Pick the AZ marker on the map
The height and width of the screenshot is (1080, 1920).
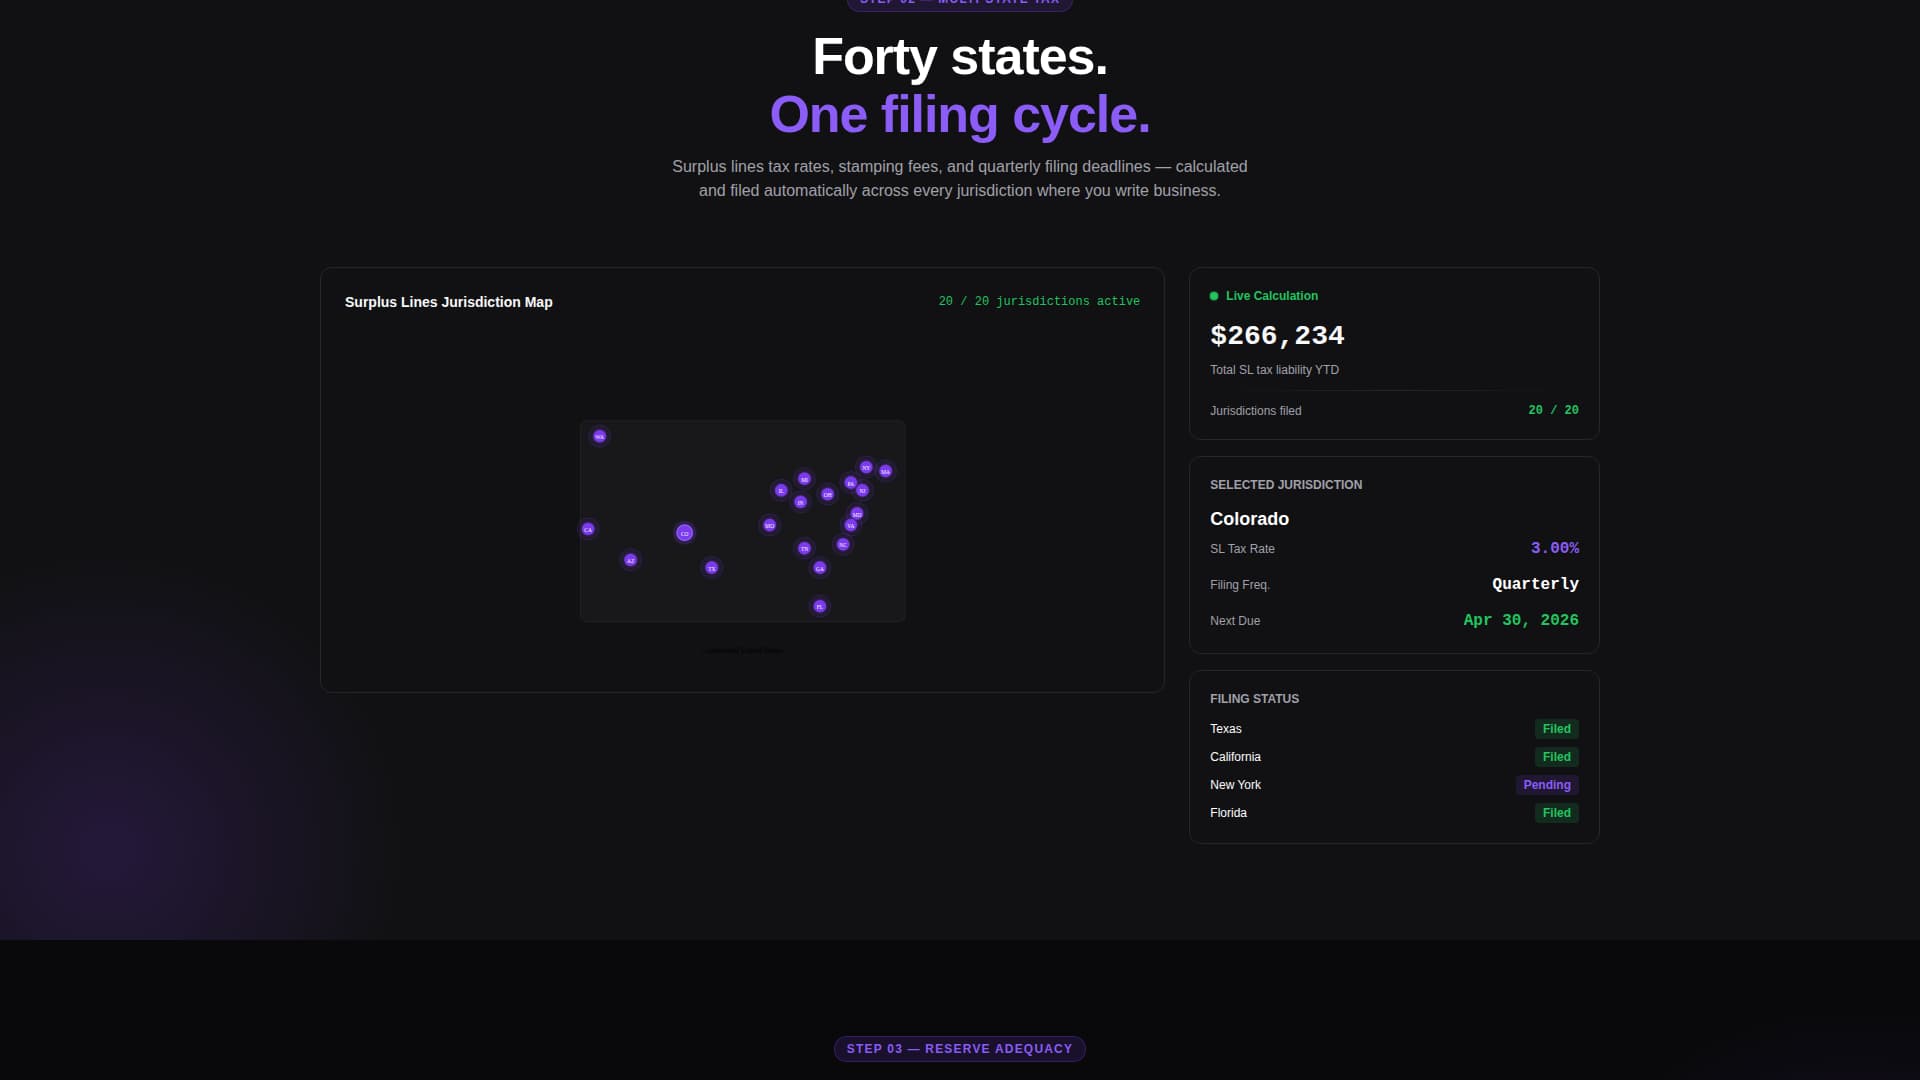pyautogui.click(x=630, y=560)
